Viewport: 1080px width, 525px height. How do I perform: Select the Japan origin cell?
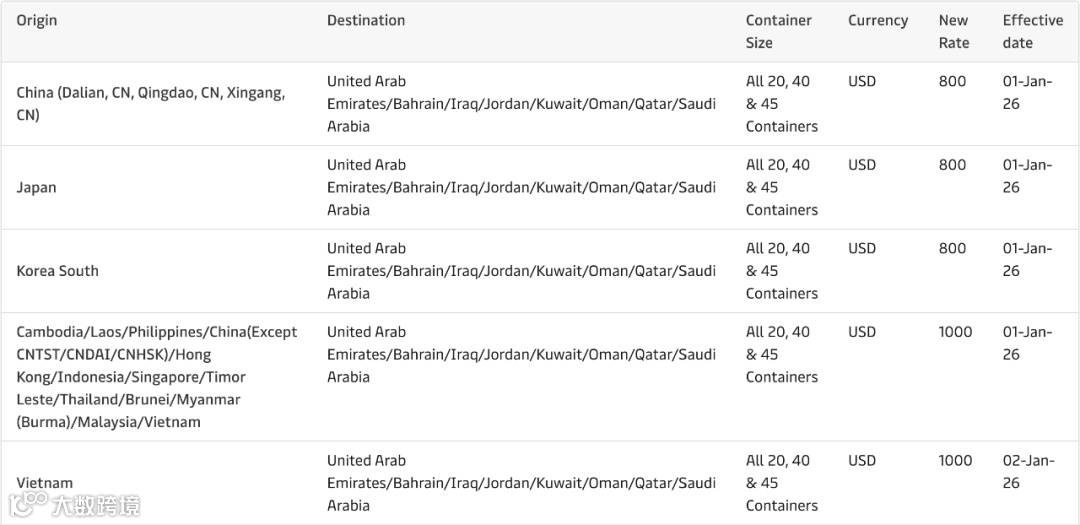coord(36,187)
